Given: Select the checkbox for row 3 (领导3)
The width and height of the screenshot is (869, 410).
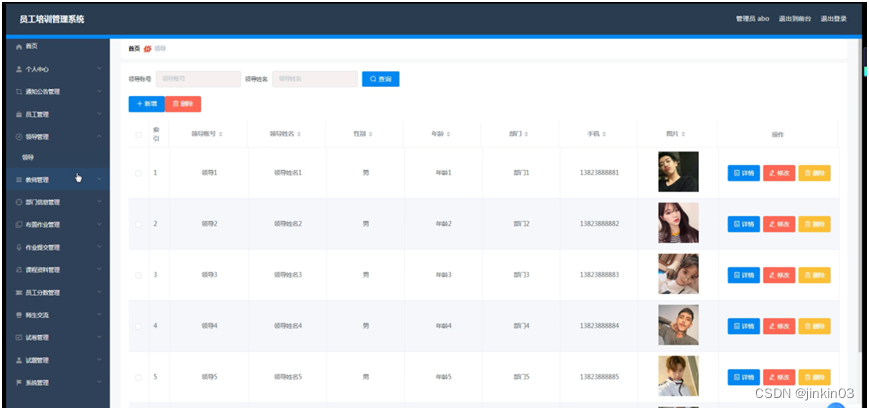Looking at the screenshot, I should click(139, 275).
